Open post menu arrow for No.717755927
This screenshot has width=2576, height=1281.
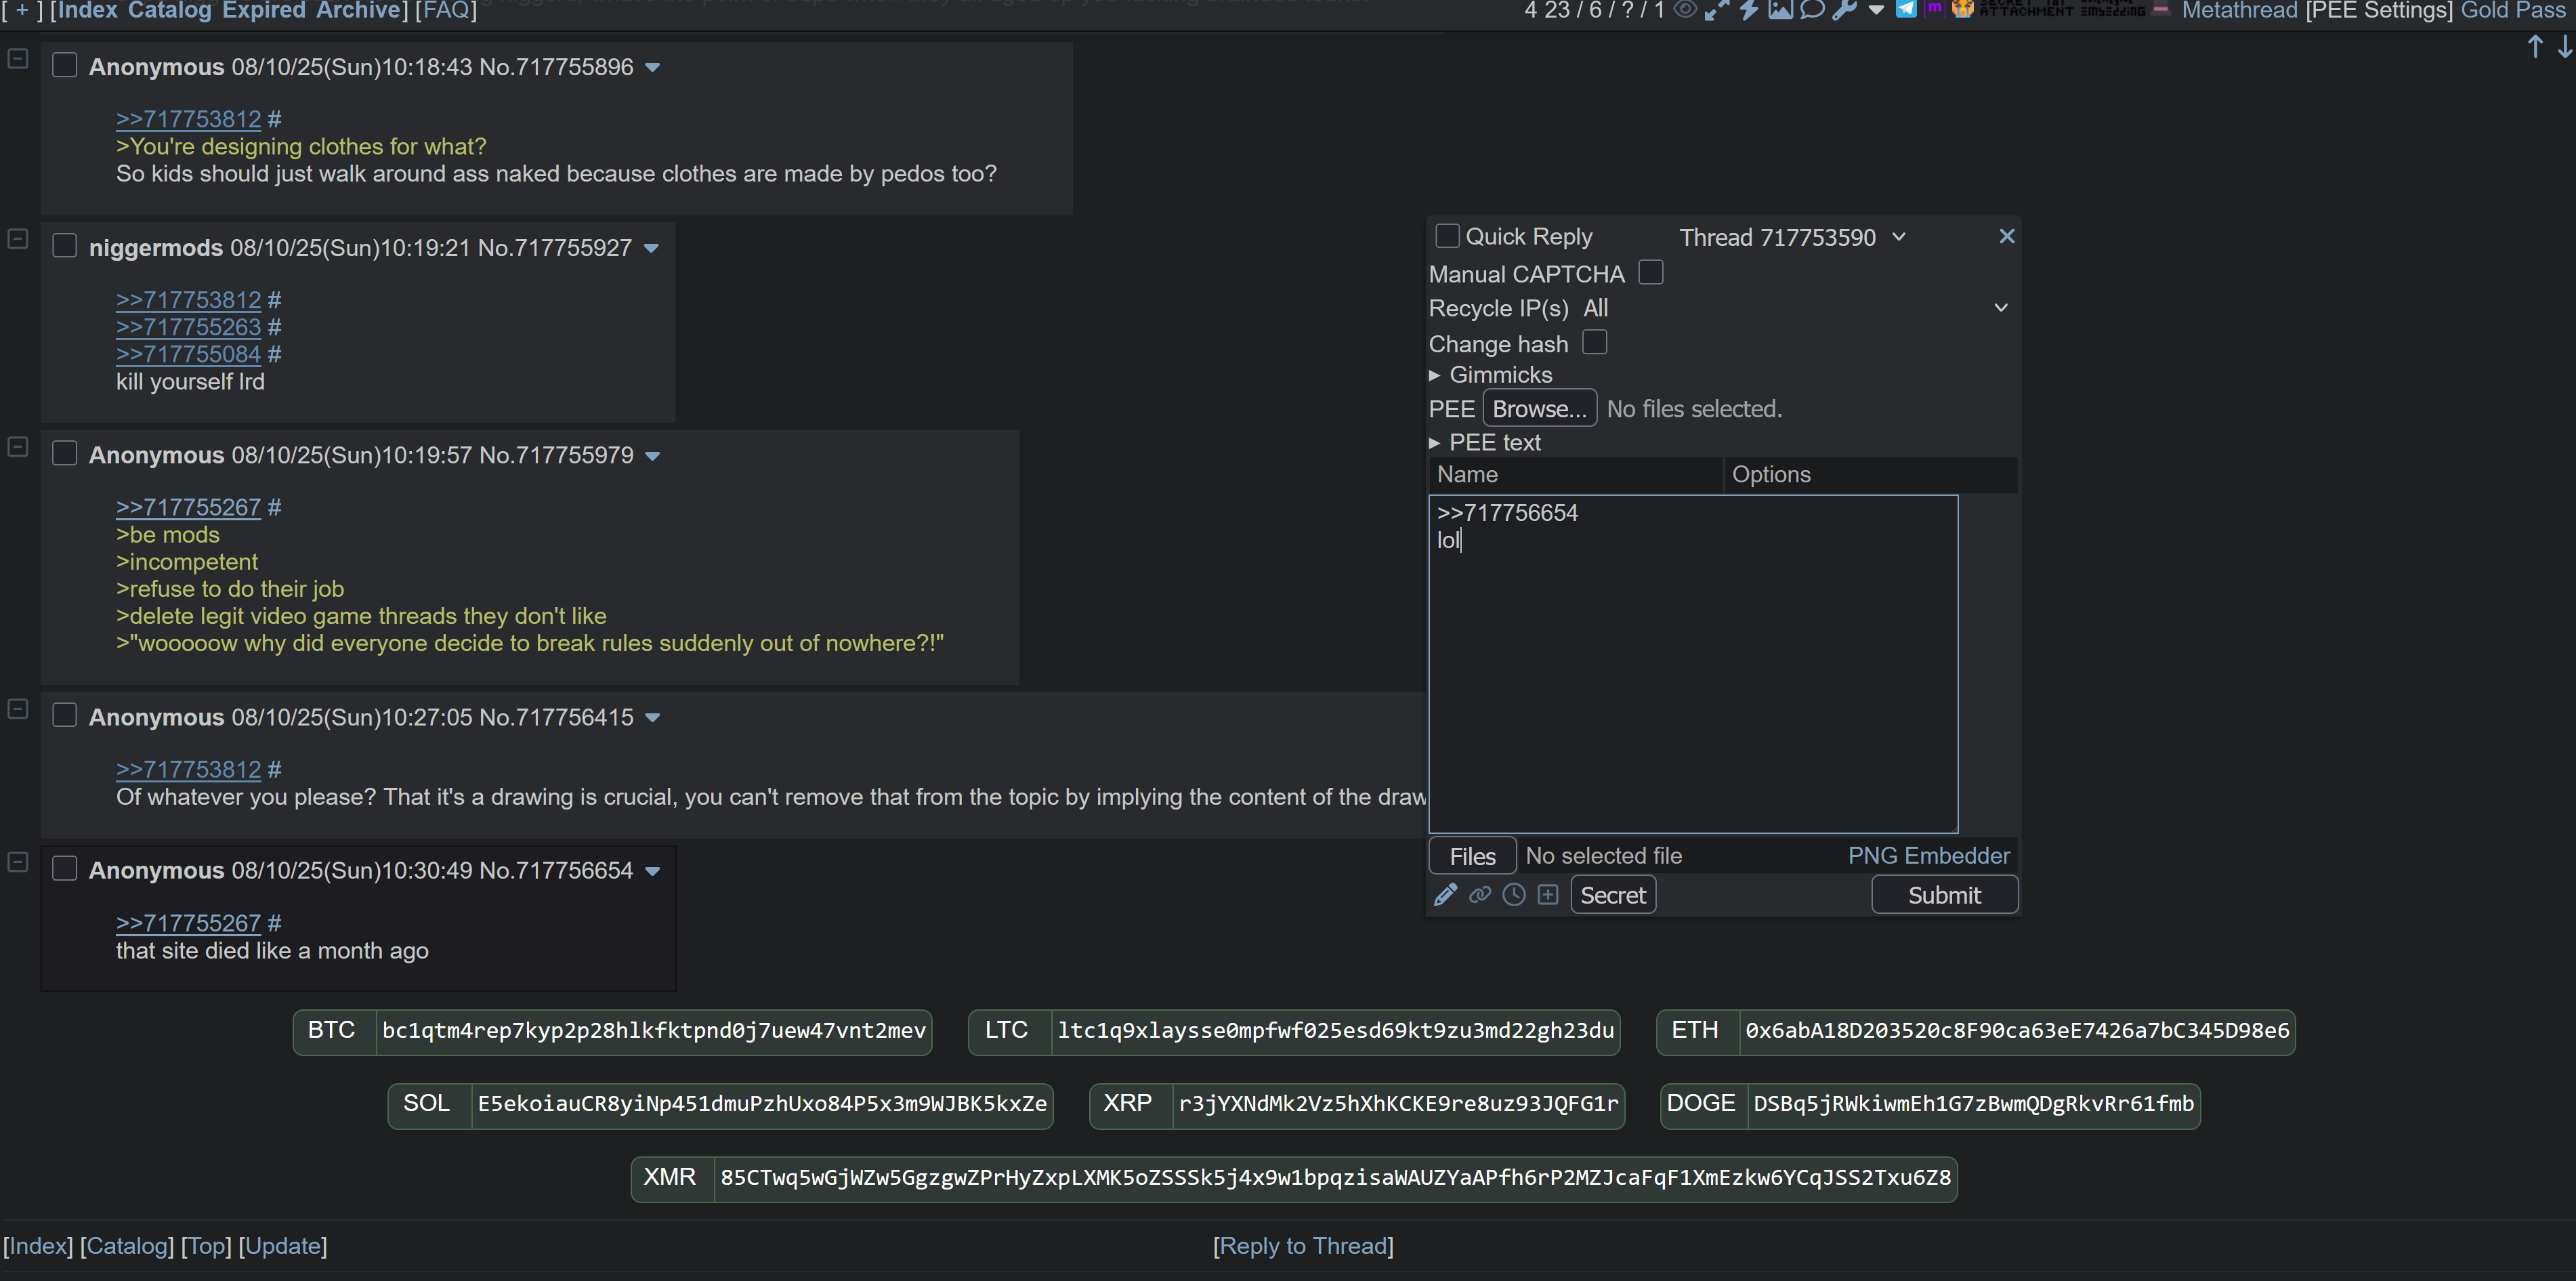[x=651, y=249]
